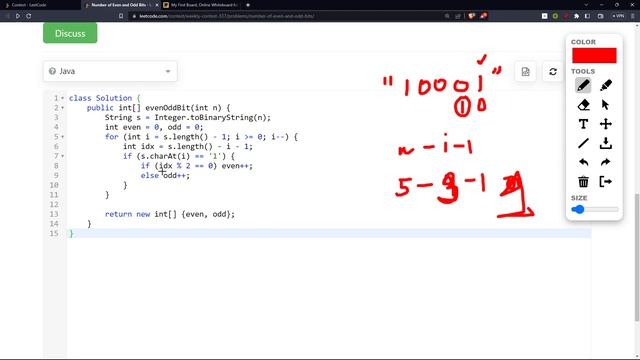Select the text T tool
The image size is (640, 360).
pyautogui.click(x=583, y=124)
